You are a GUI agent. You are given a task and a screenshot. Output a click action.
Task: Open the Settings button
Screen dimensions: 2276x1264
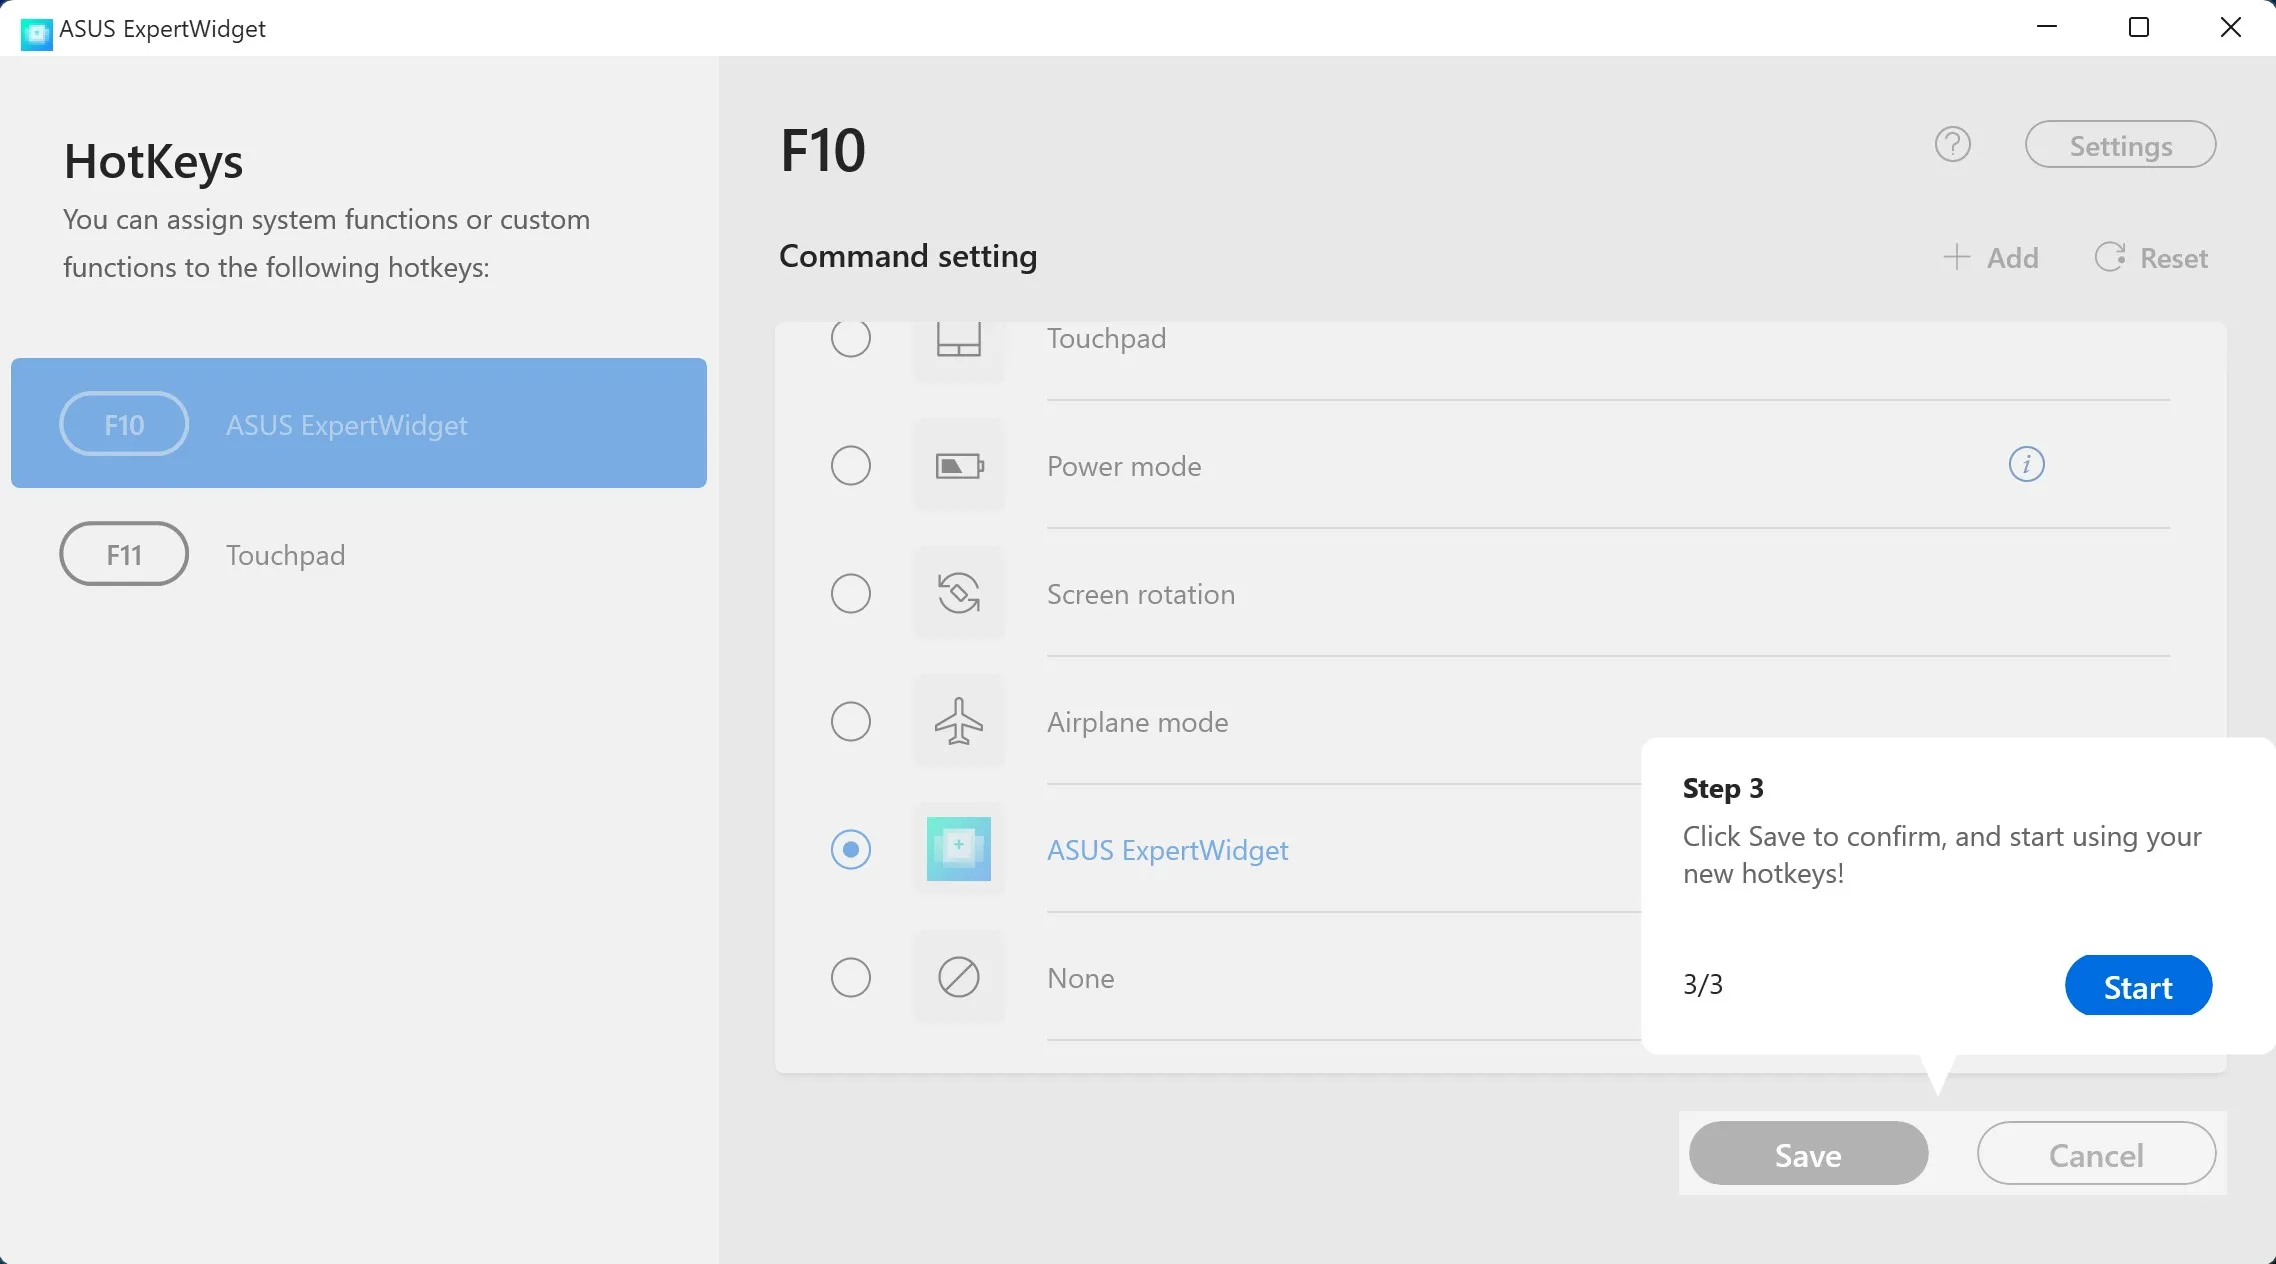[2120, 145]
